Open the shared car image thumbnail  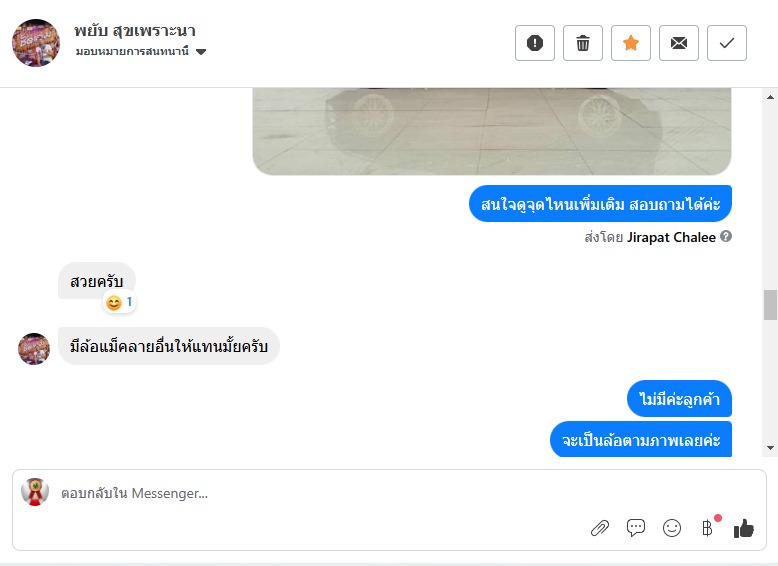click(491, 130)
